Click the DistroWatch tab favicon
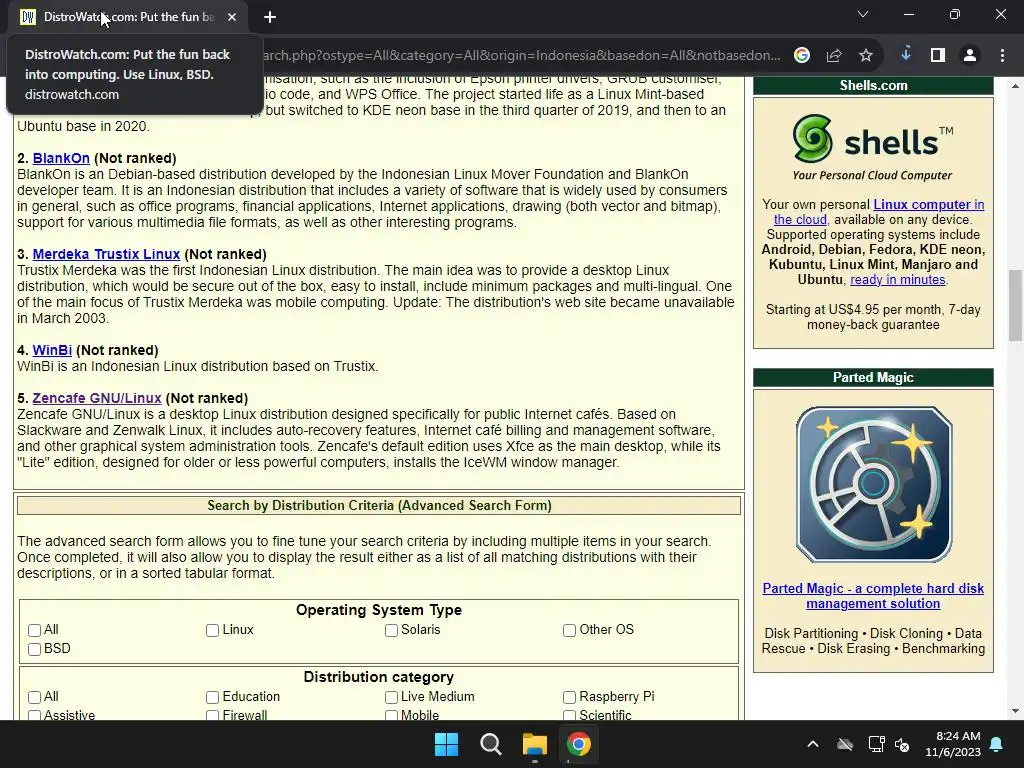 pos(27,17)
